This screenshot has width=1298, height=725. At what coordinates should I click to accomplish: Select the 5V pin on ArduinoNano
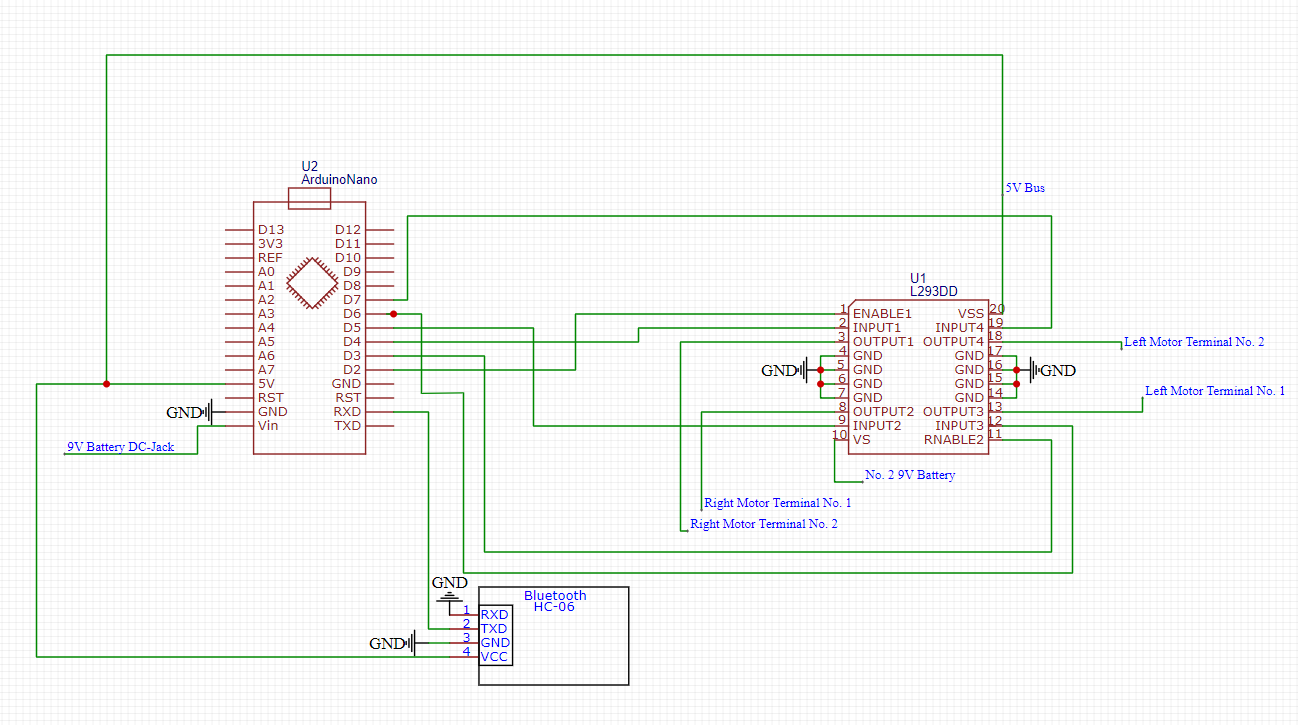click(x=267, y=384)
